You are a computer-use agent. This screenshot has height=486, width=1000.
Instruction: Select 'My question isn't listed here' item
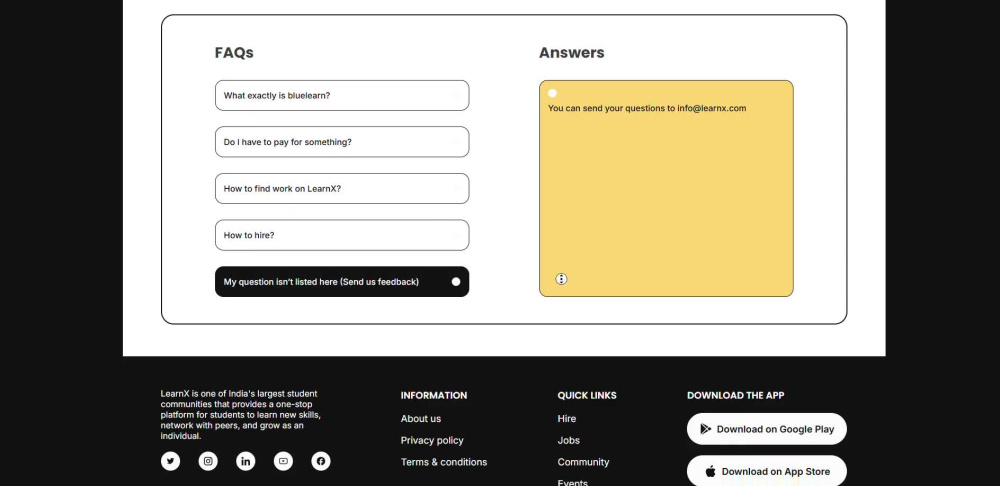click(342, 282)
